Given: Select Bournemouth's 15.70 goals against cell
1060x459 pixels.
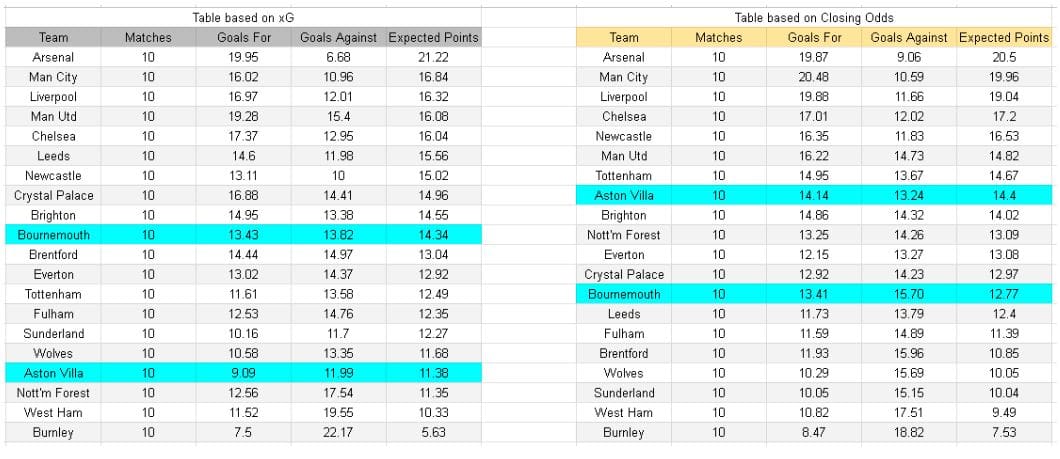Looking at the screenshot, I should 909,294.
